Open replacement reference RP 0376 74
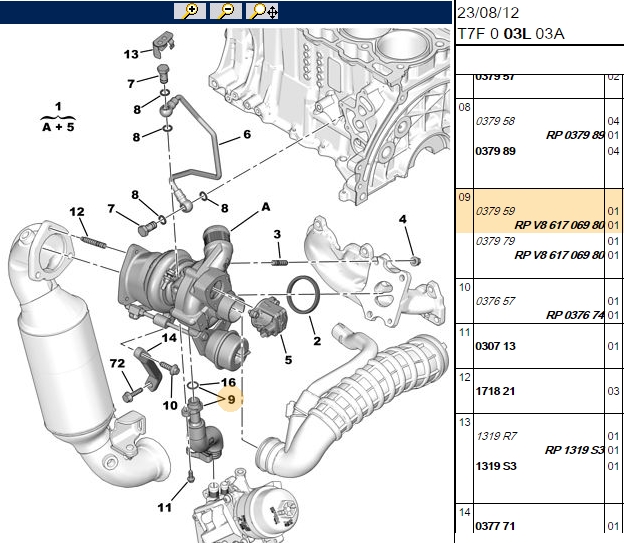Screen dimensions: 624x543 [x=575, y=315]
